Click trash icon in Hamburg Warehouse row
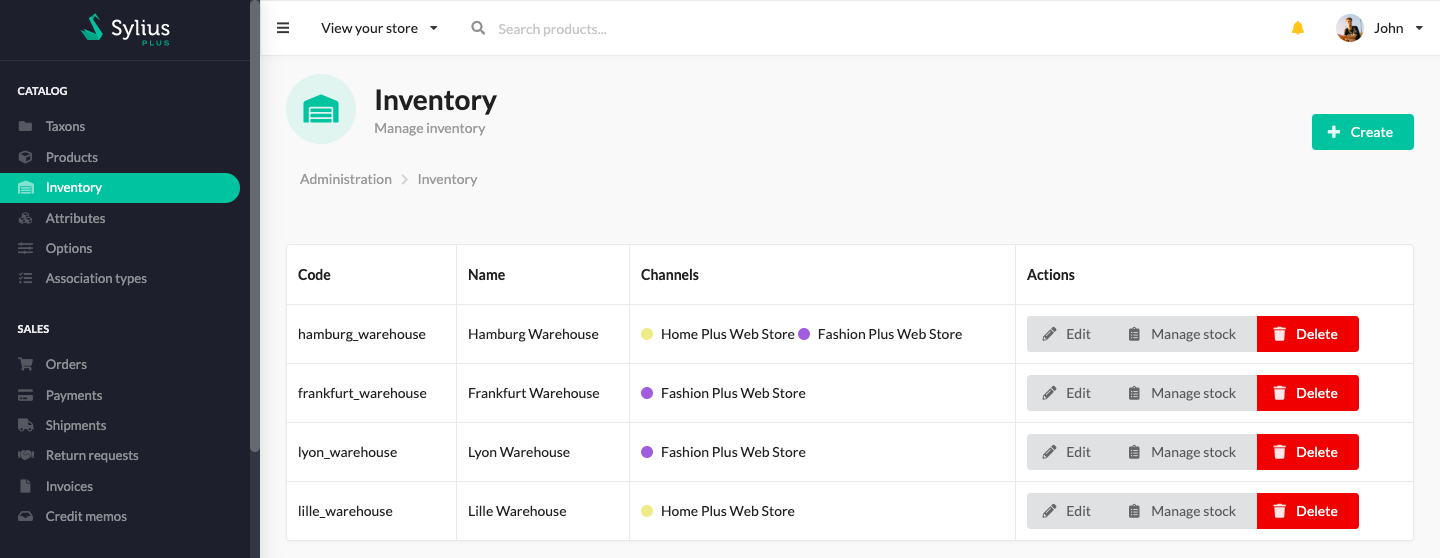Viewport: 1440px width, 558px height. click(x=1279, y=334)
